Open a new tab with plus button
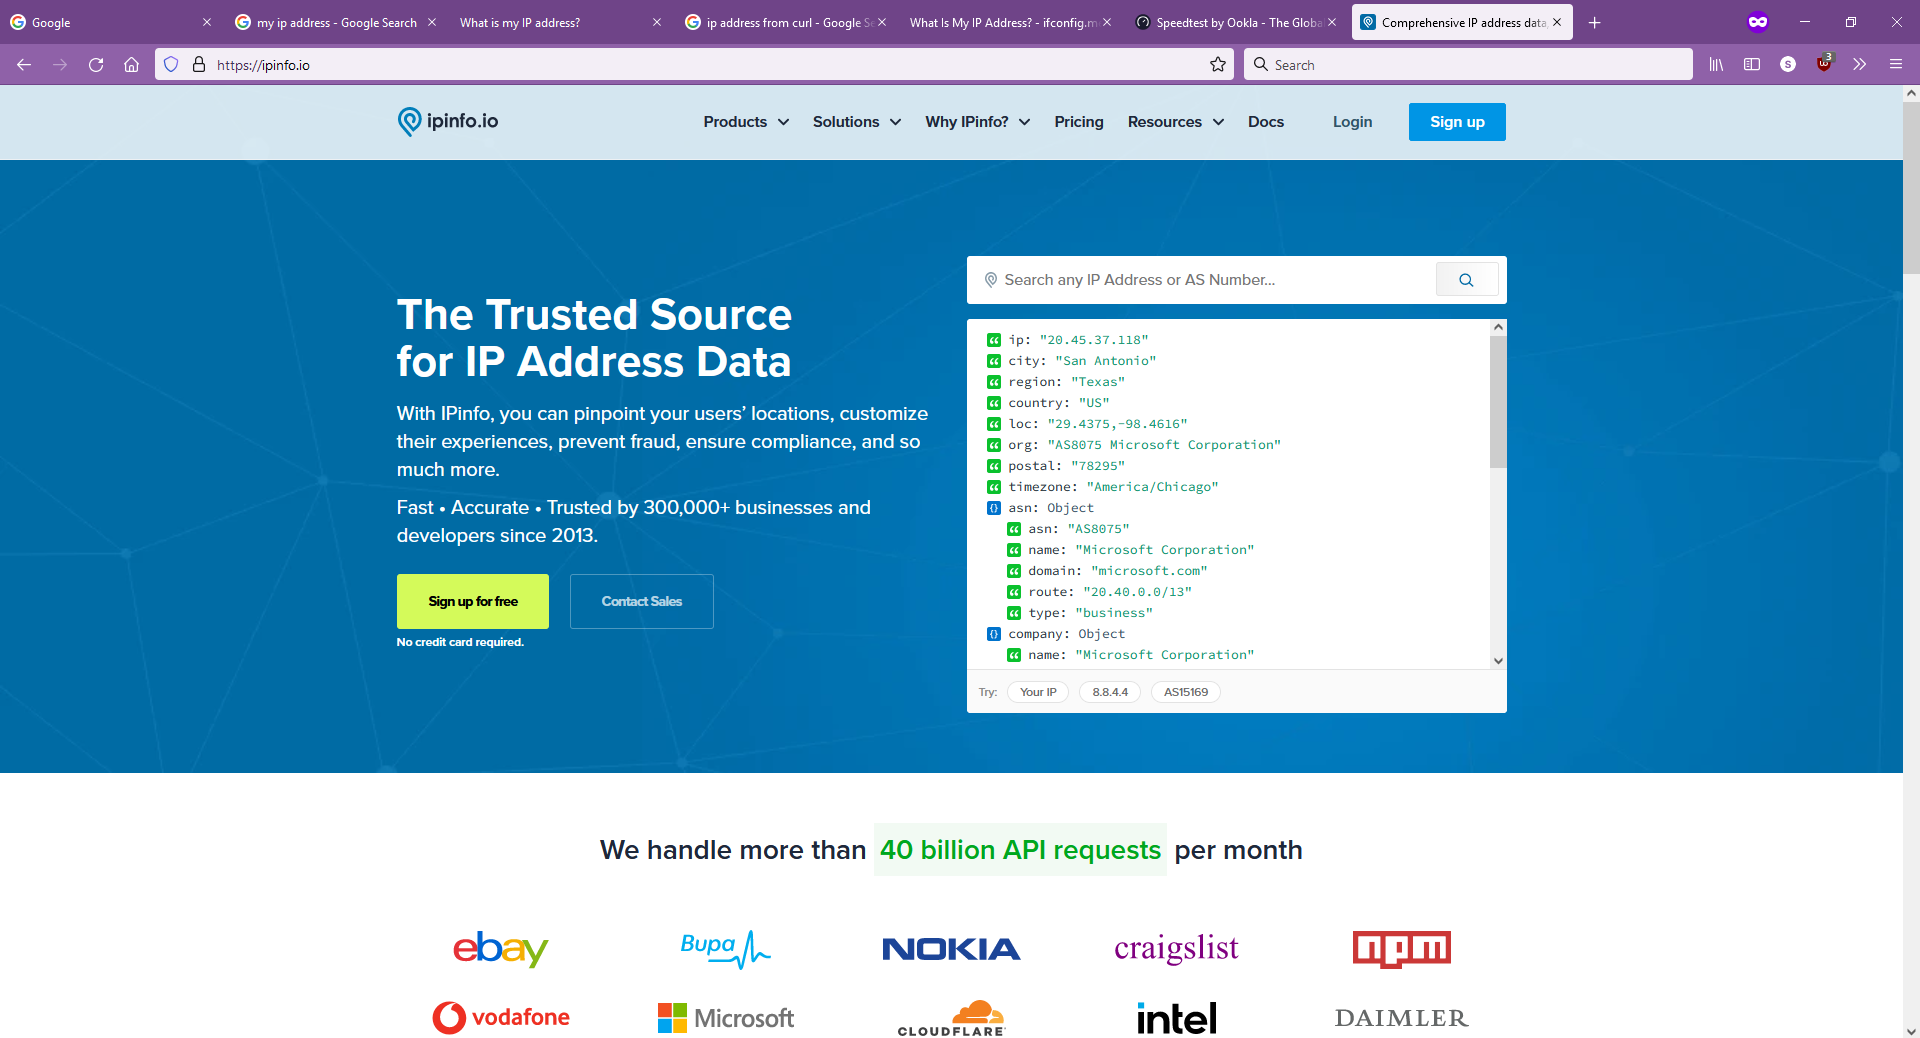This screenshot has width=1920, height=1038. (x=1595, y=23)
